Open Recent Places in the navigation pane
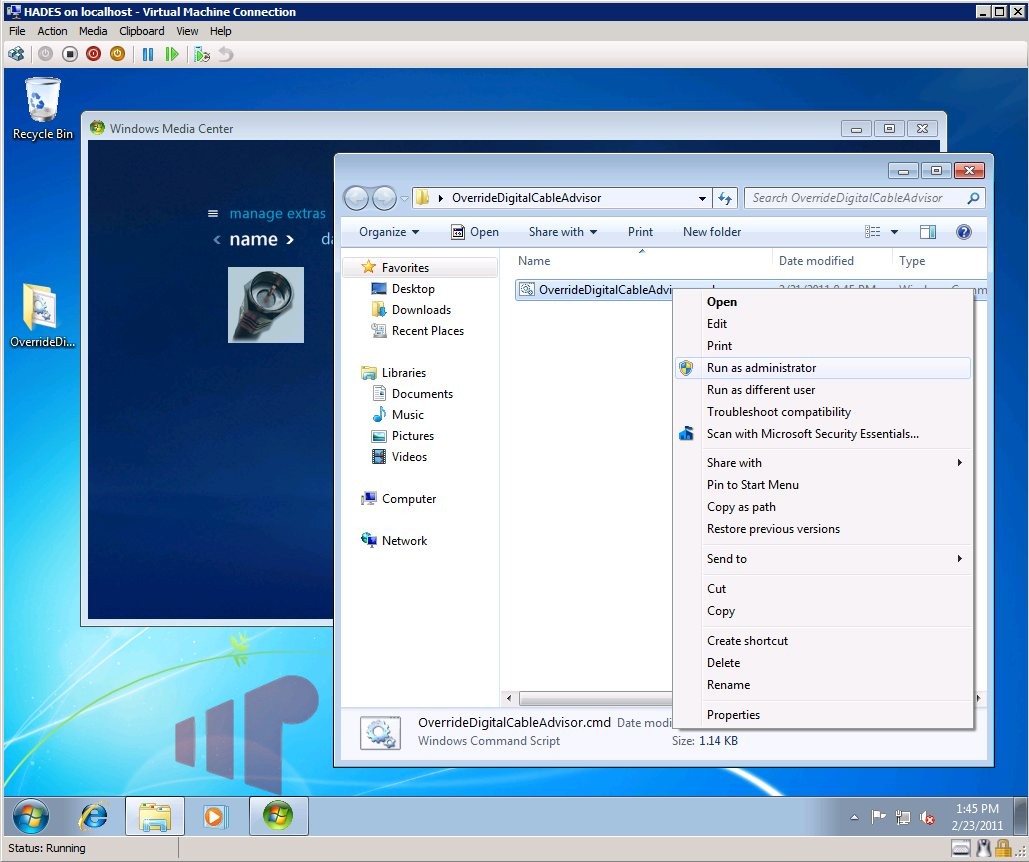Image resolution: width=1029 pixels, height=862 pixels. click(428, 331)
